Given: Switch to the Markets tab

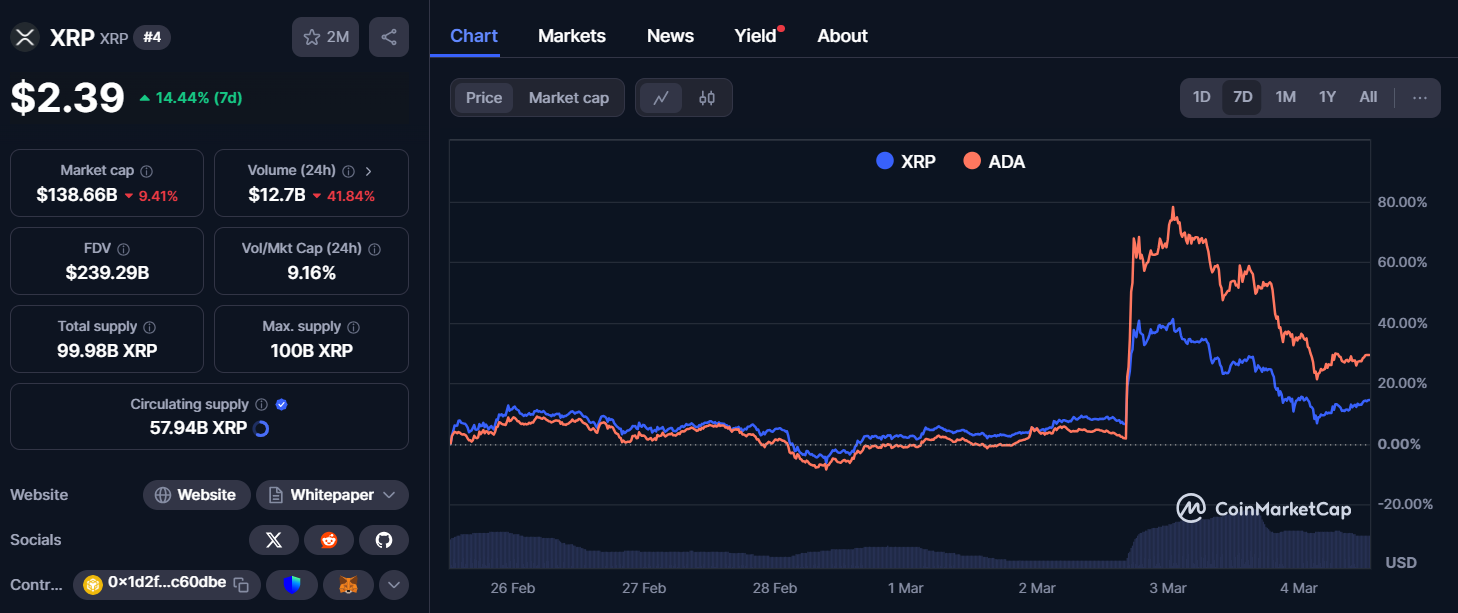Looking at the screenshot, I should click(572, 36).
